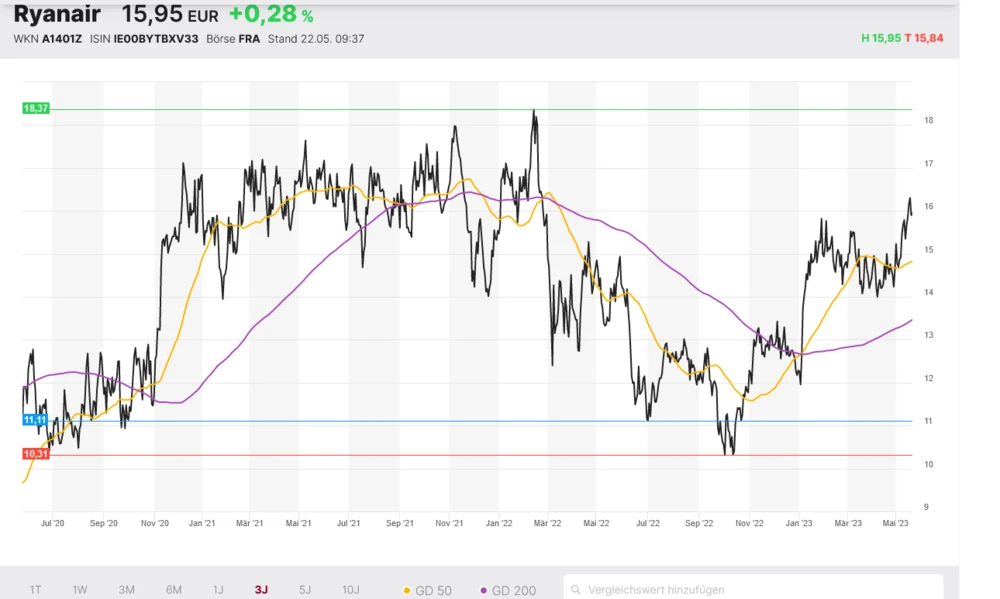Show the 5J time range

pyautogui.click(x=305, y=590)
